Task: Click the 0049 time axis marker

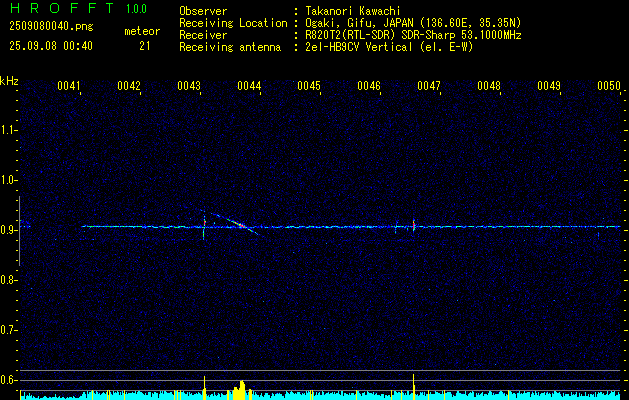Action: [549, 86]
